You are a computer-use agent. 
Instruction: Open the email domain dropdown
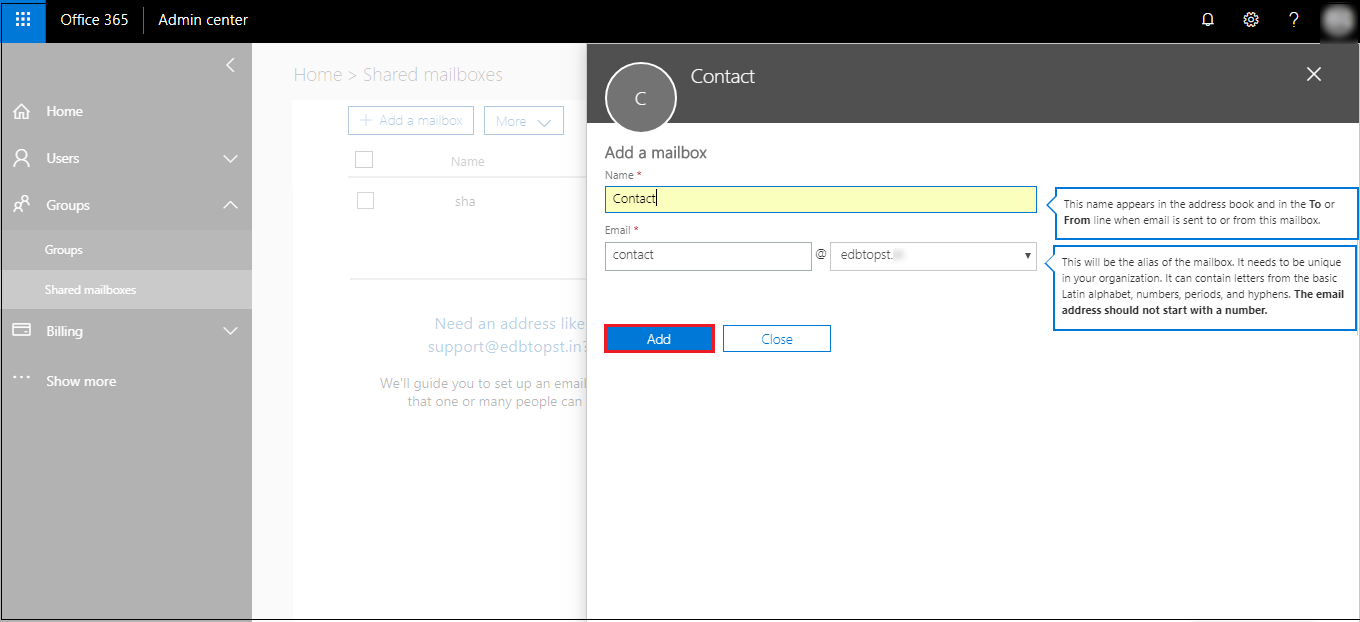point(933,256)
